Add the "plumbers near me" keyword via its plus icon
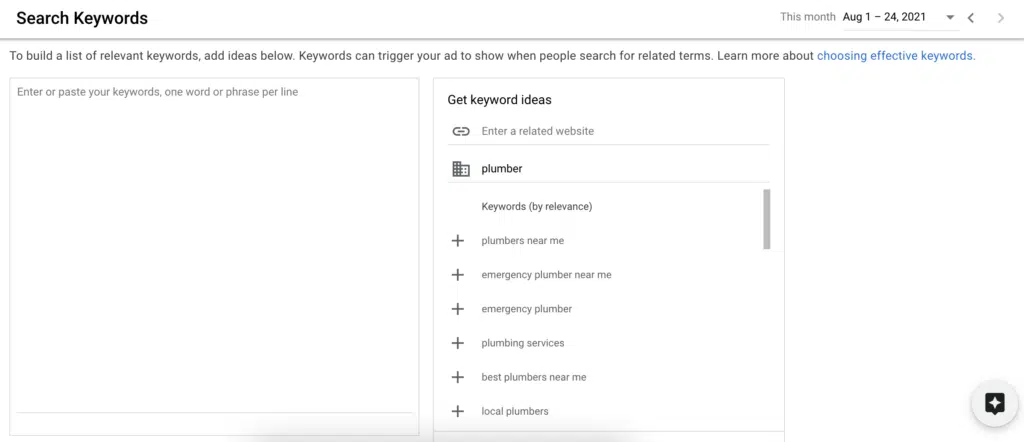This screenshot has width=1024, height=442. pyautogui.click(x=458, y=241)
